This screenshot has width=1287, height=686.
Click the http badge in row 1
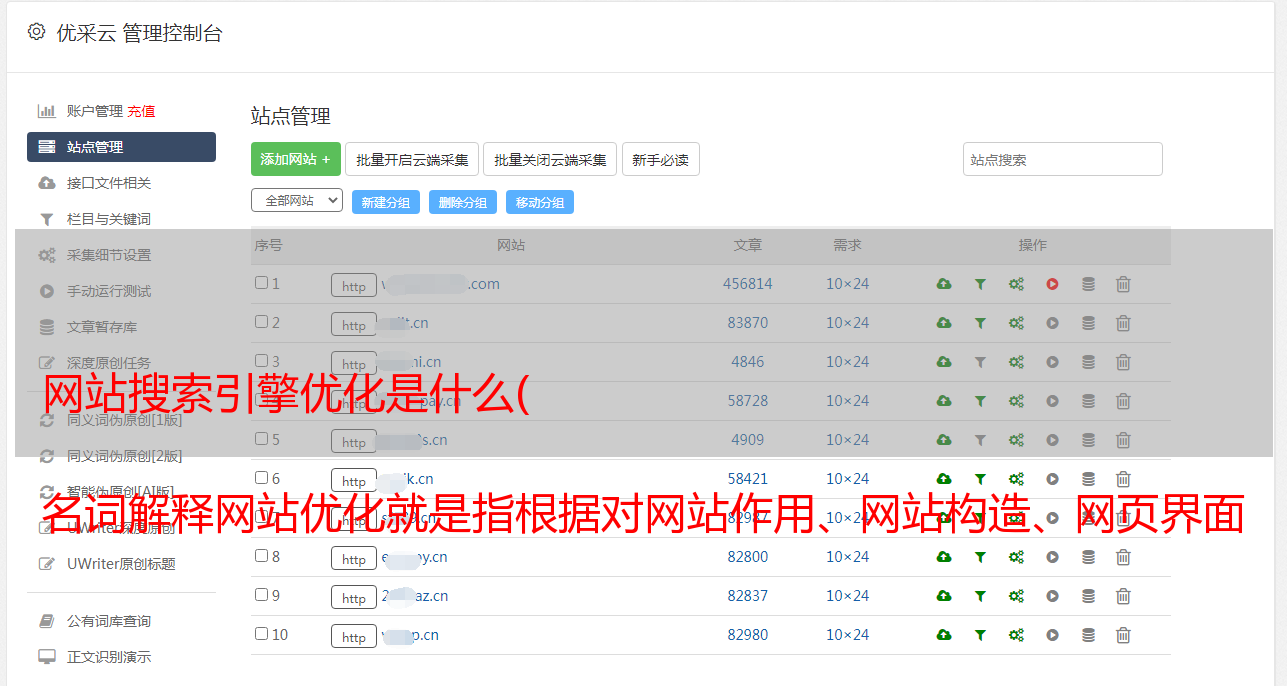[354, 285]
